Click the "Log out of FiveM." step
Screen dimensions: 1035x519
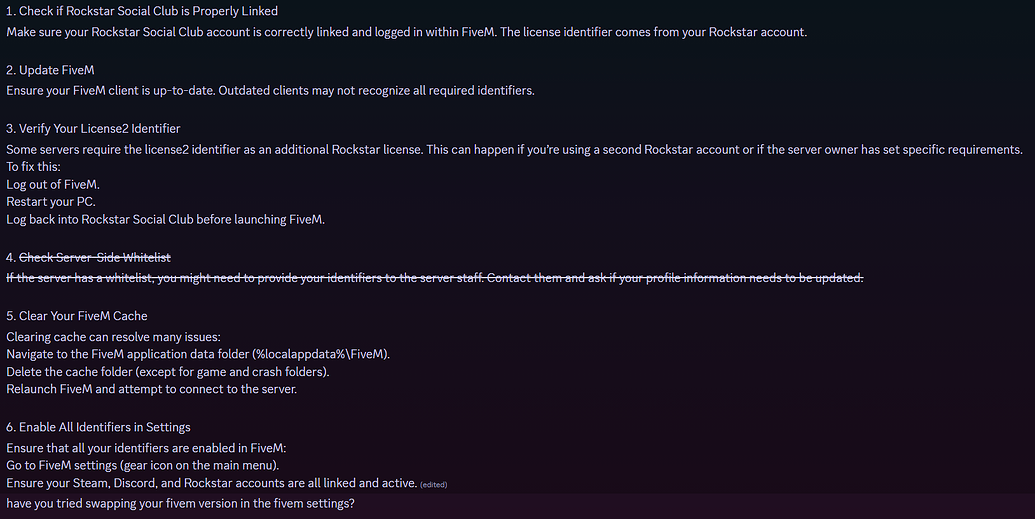[53, 184]
